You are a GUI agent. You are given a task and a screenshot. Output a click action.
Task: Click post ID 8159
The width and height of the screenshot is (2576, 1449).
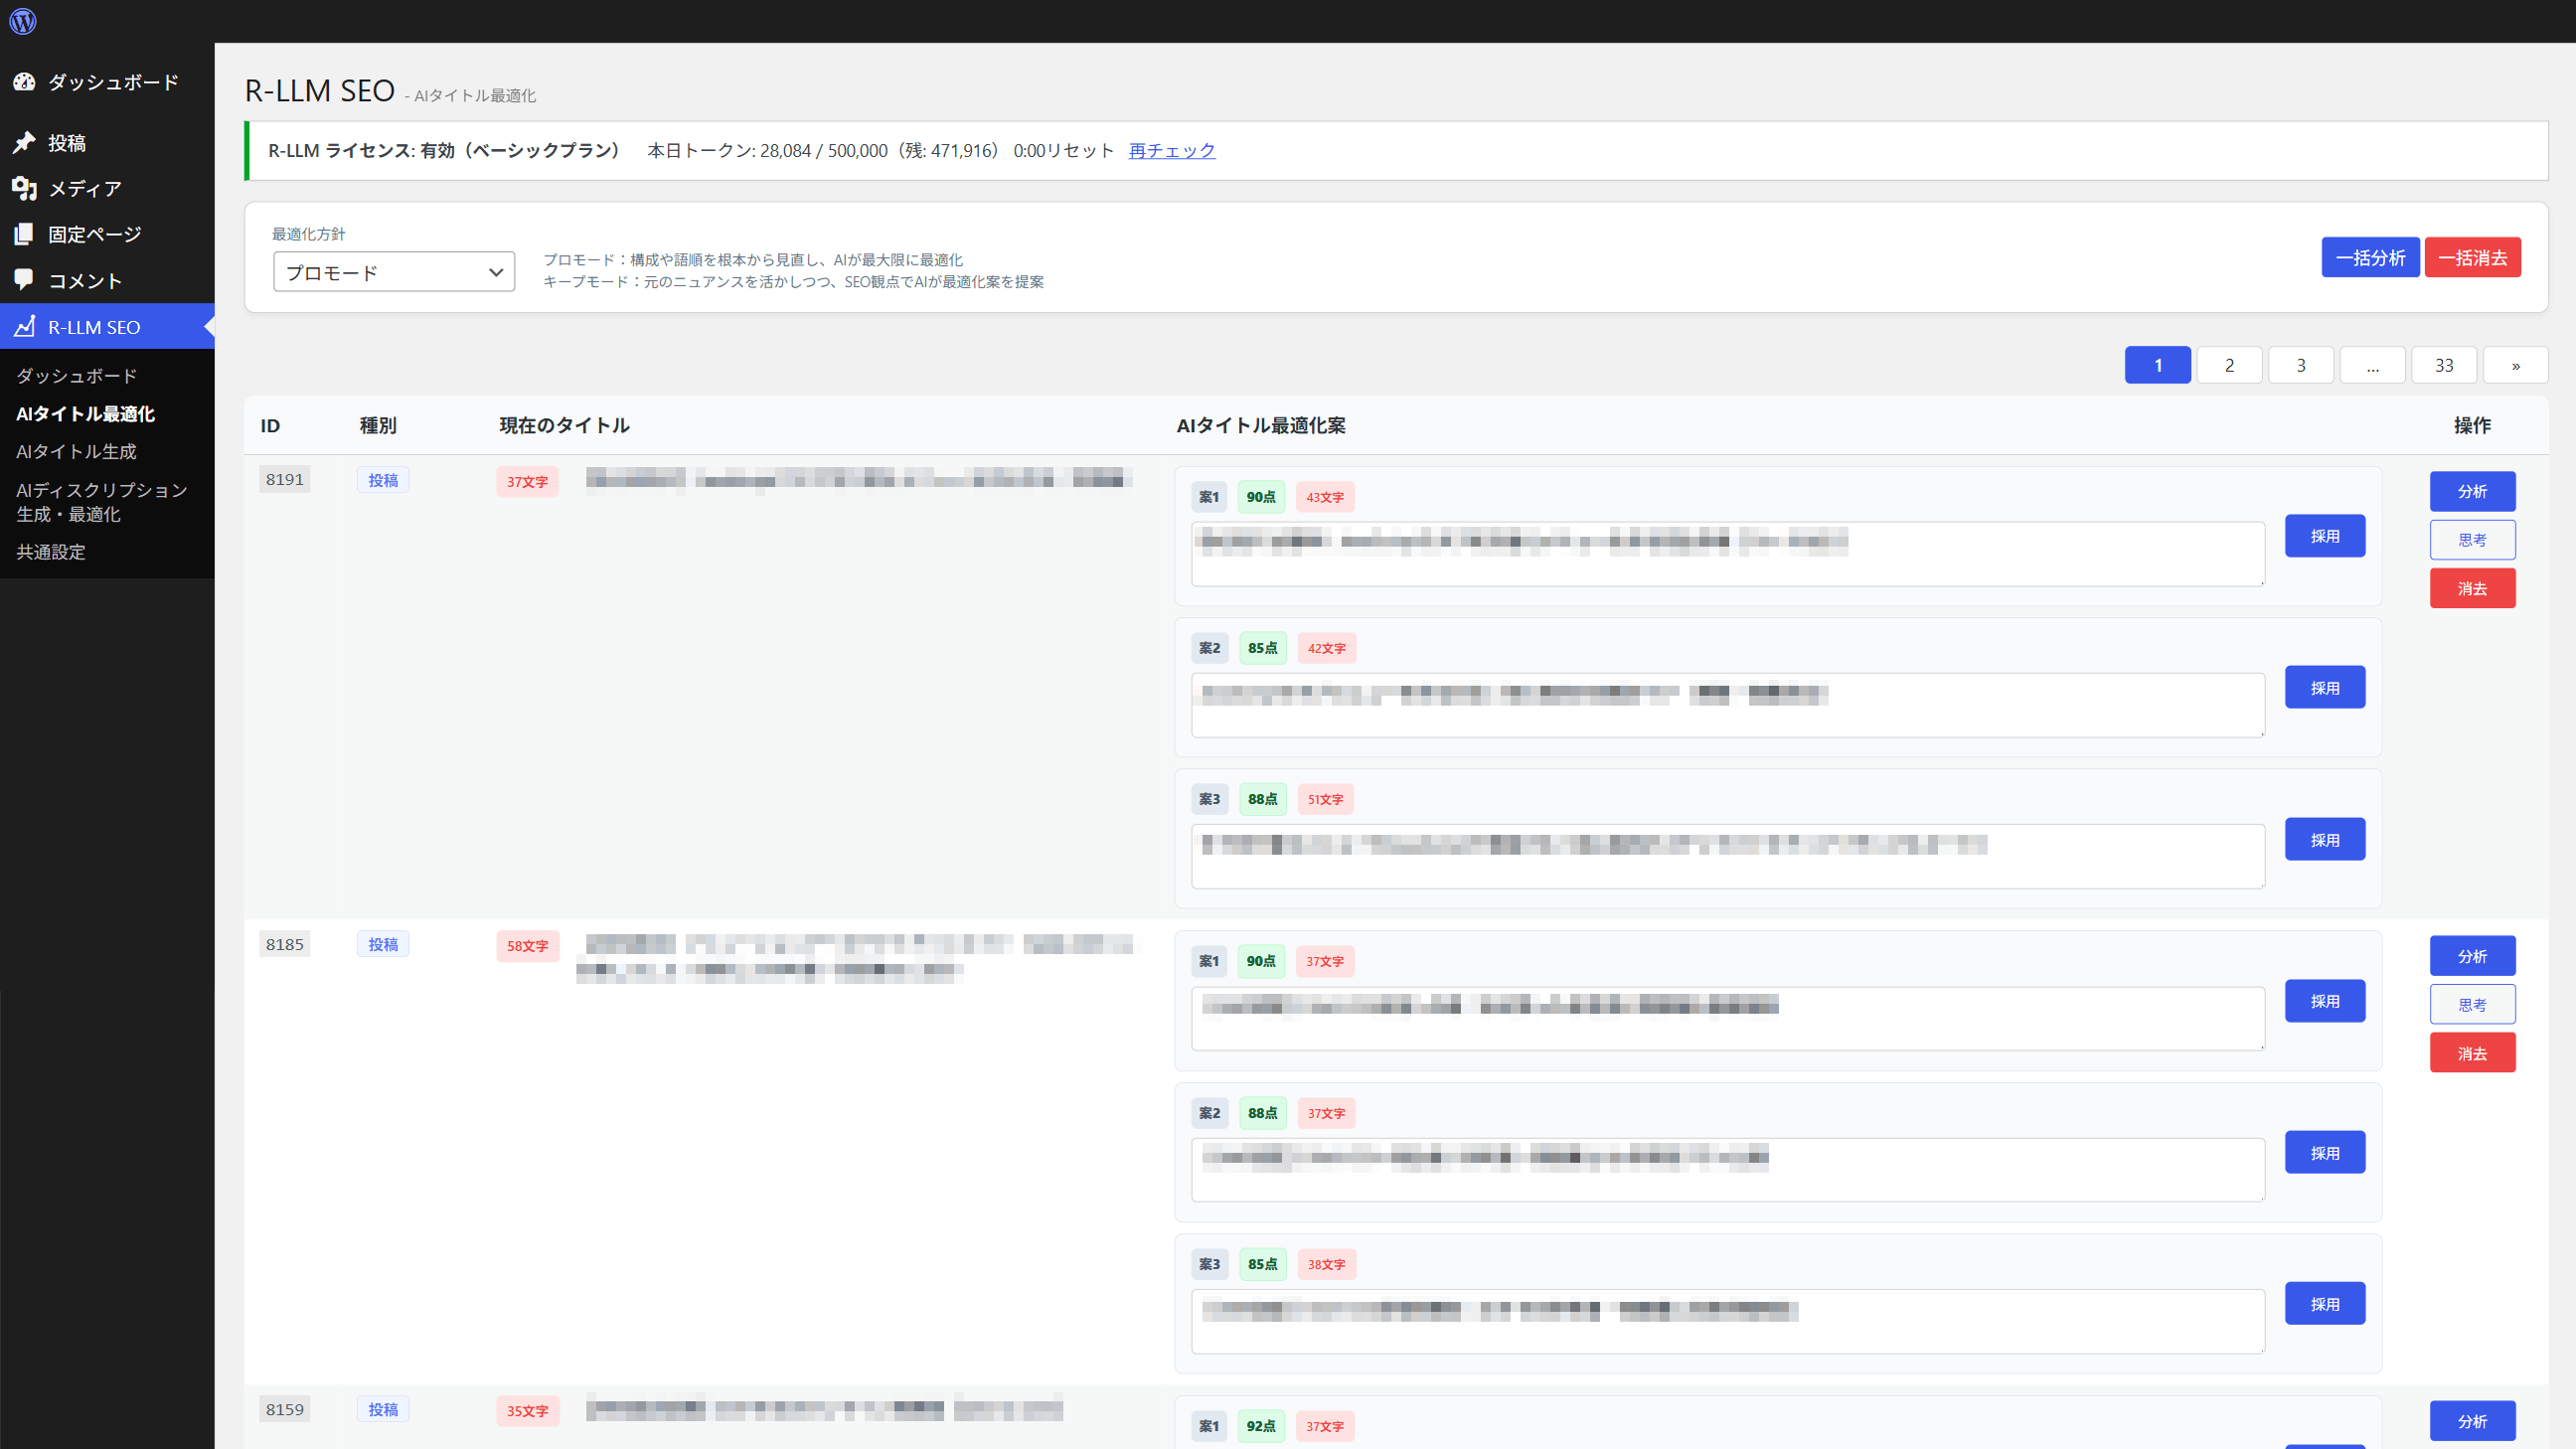click(285, 1409)
